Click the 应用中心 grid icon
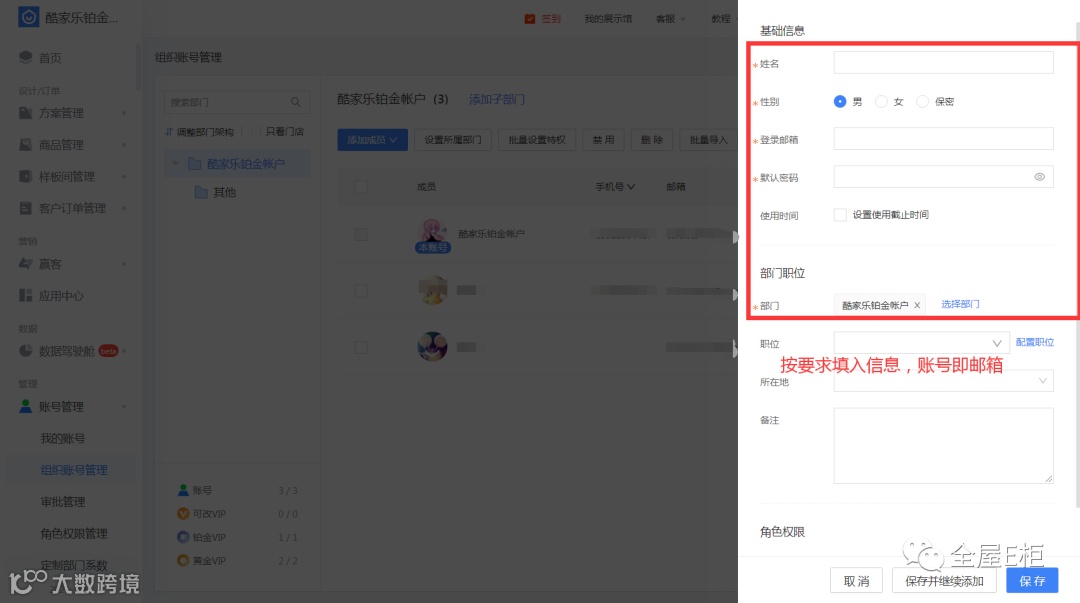The height and width of the screenshot is (603, 1080). tap(25, 296)
